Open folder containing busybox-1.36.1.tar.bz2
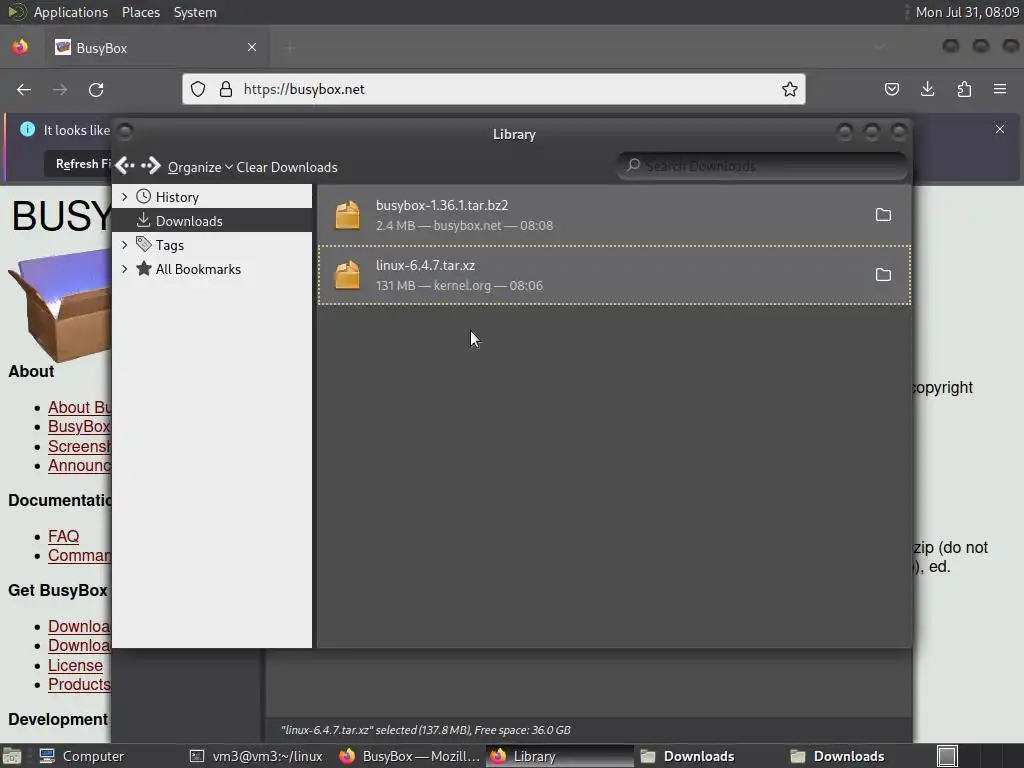The image size is (1024, 768). click(883, 215)
